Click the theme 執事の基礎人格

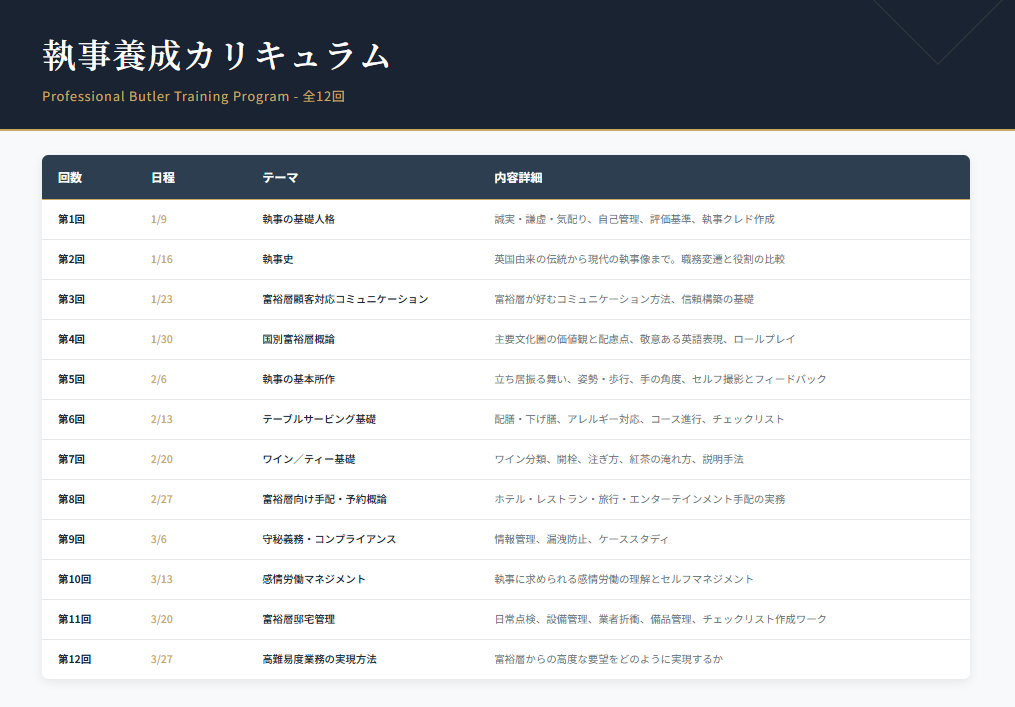[298, 219]
